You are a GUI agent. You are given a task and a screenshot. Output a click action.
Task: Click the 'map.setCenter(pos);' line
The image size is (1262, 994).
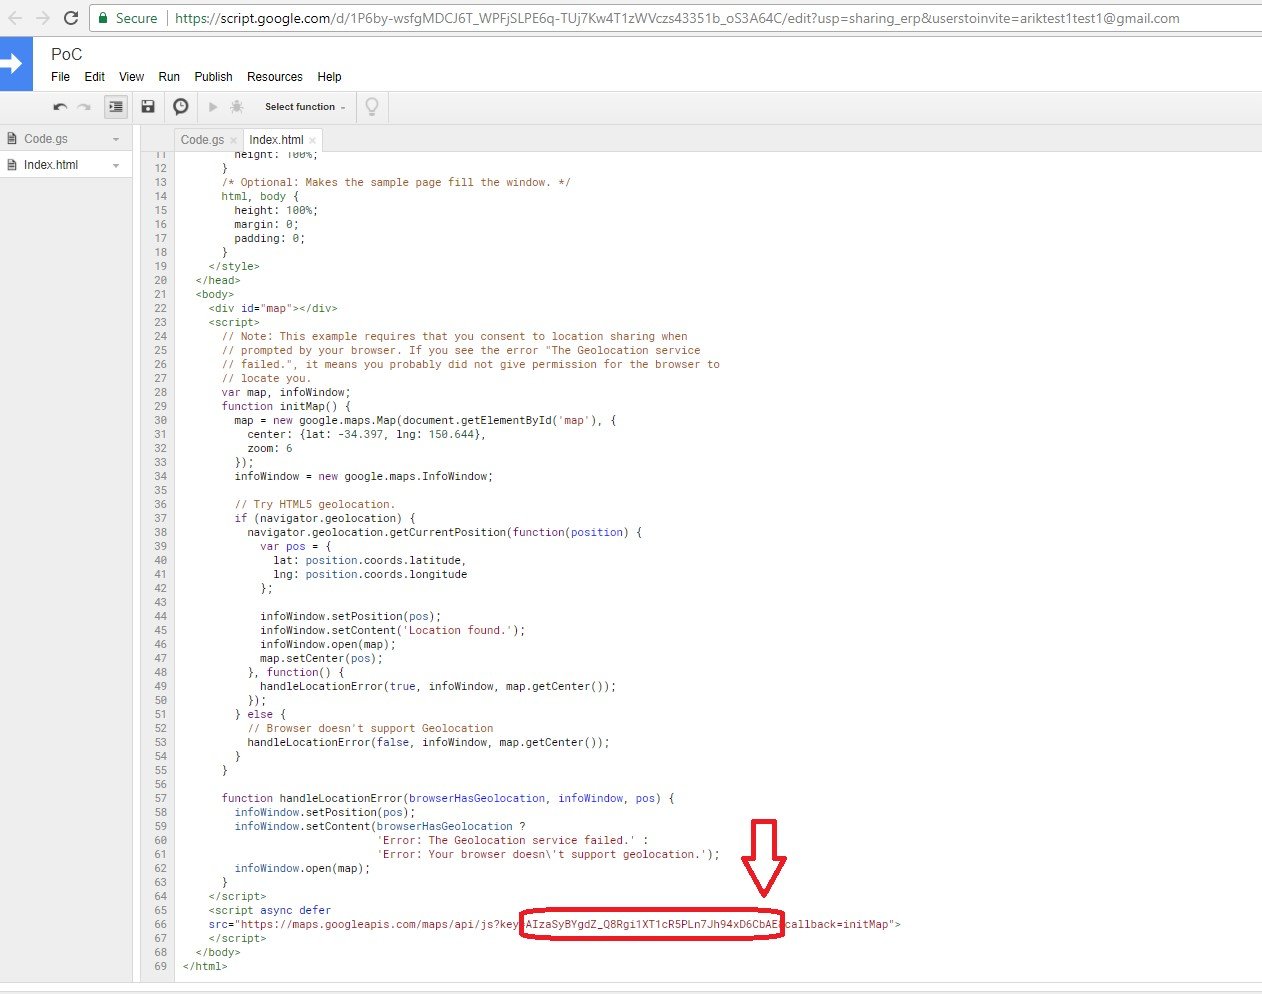322,658
